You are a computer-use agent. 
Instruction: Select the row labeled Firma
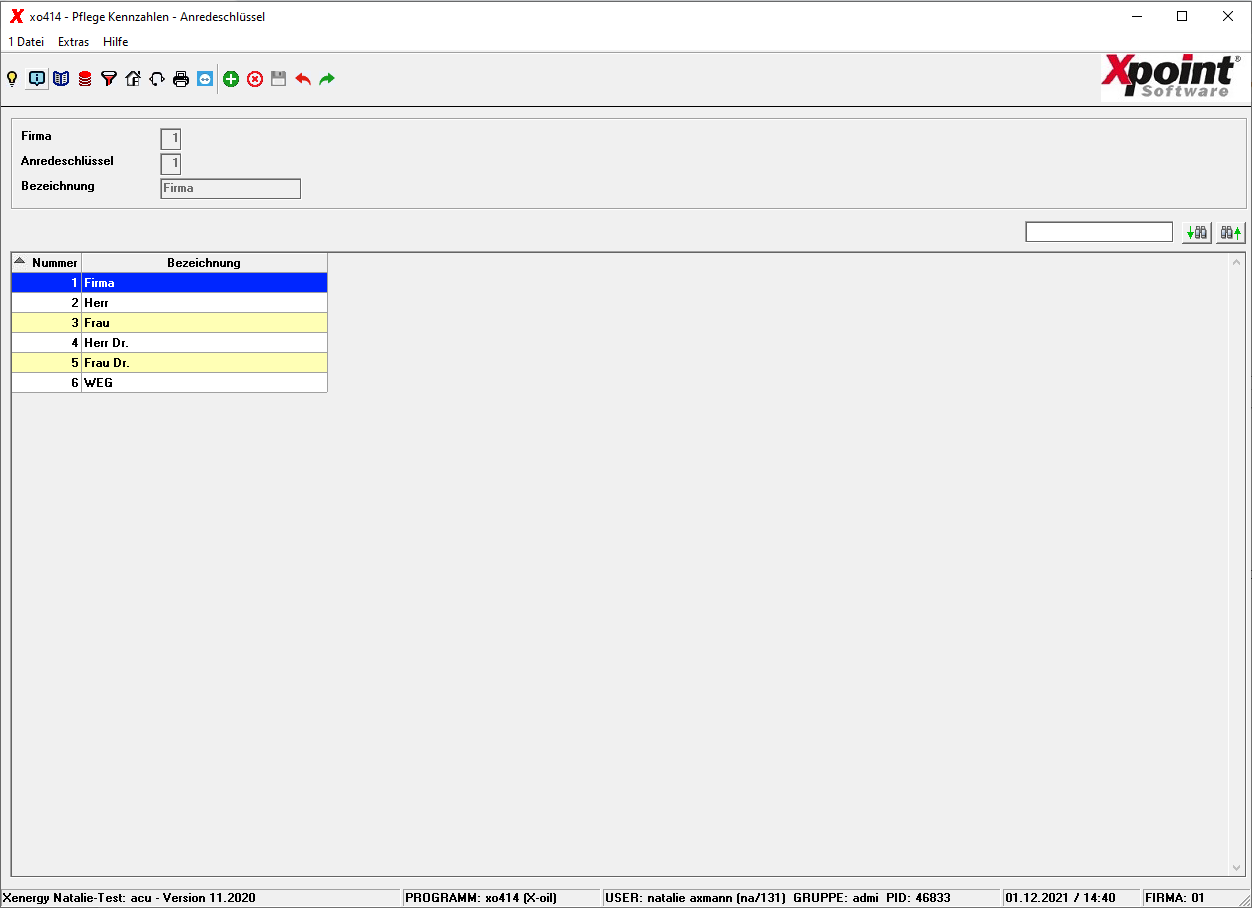[x=169, y=283]
